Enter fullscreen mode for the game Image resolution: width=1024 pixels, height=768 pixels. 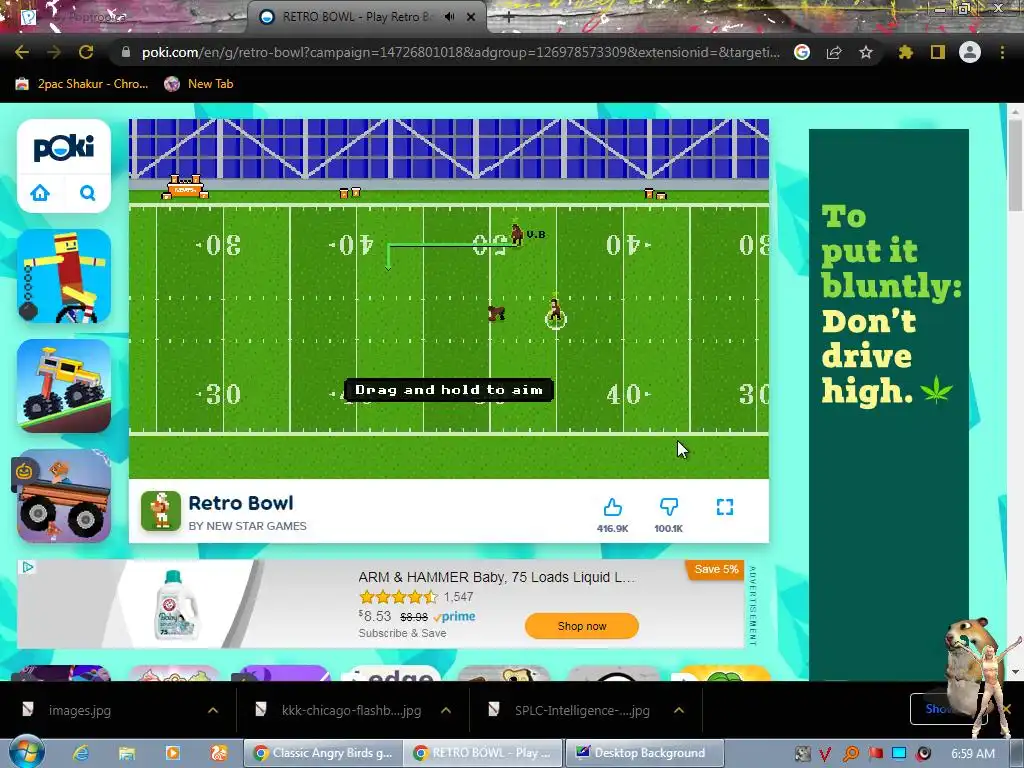[725, 507]
